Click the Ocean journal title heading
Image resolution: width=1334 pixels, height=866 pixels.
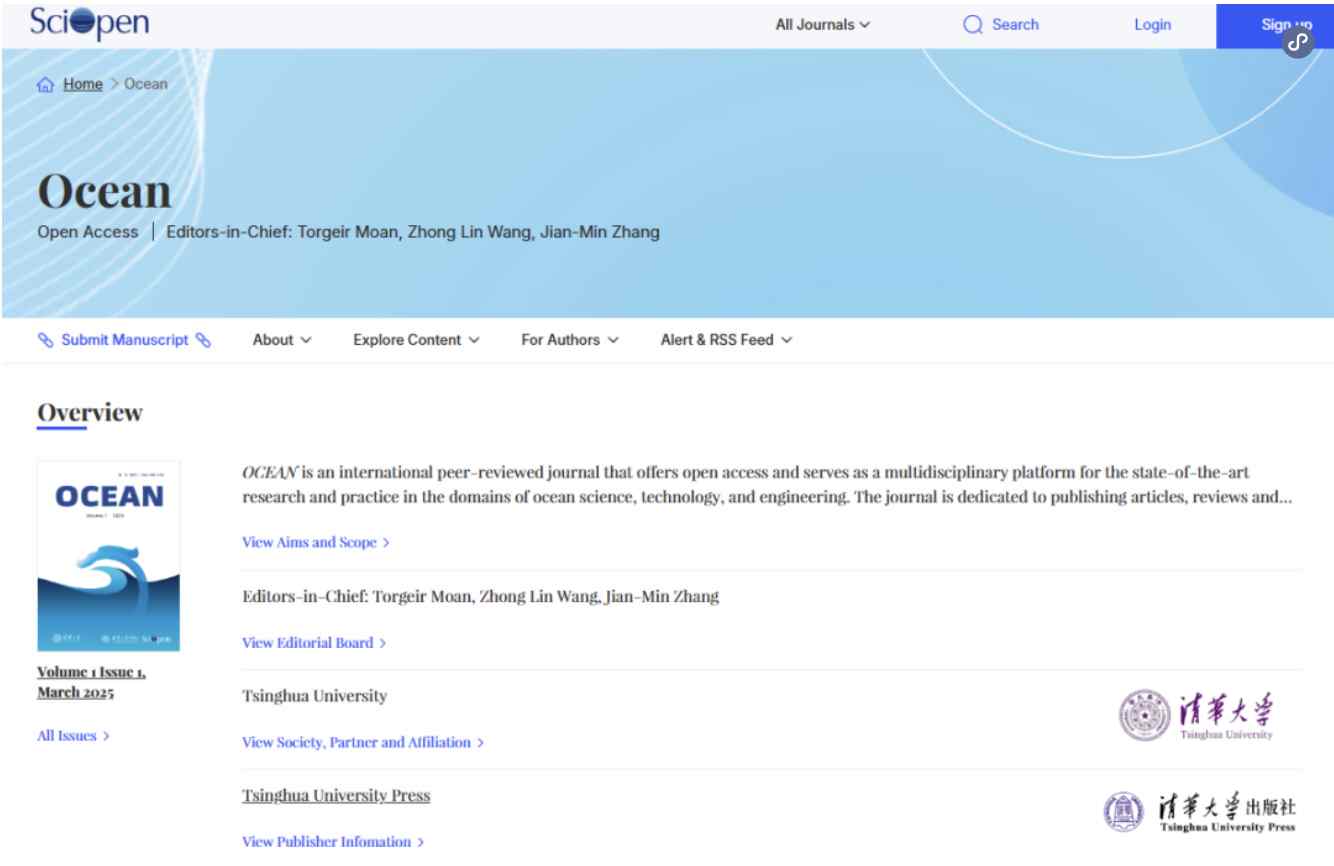pyautogui.click(x=104, y=192)
